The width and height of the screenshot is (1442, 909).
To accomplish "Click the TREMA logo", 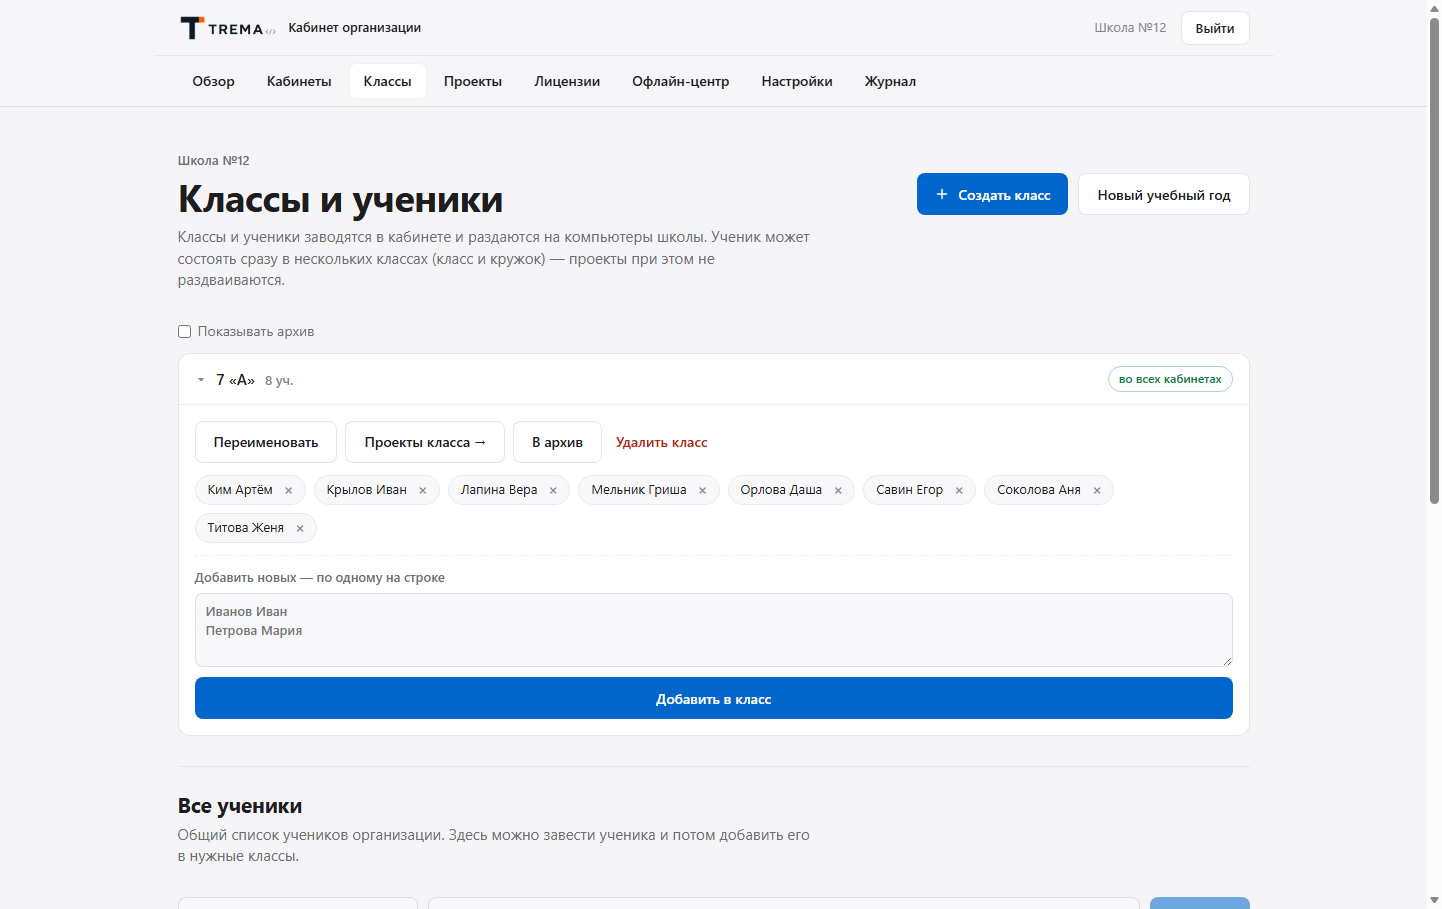I will click(x=227, y=28).
